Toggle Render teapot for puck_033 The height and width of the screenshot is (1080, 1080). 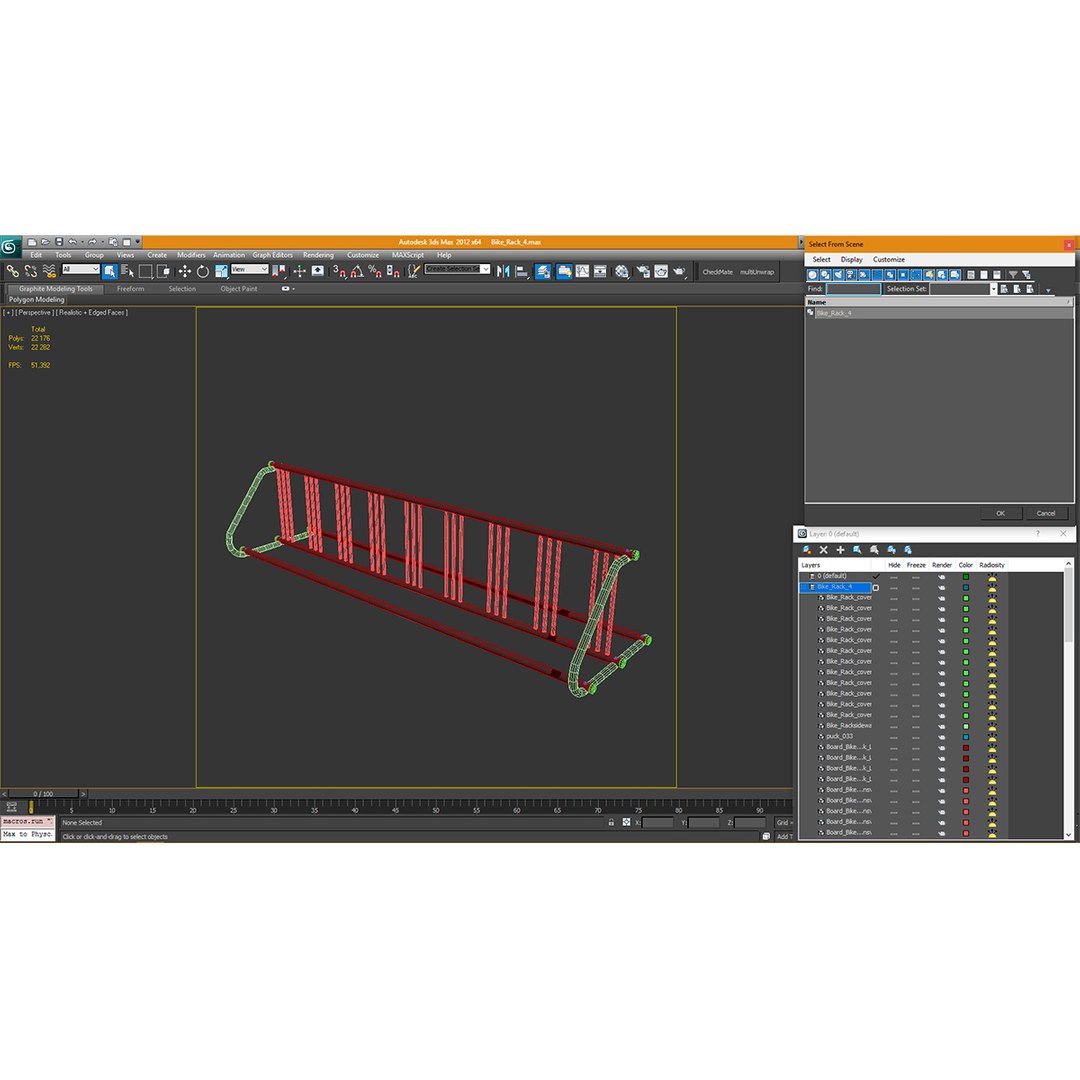942,737
